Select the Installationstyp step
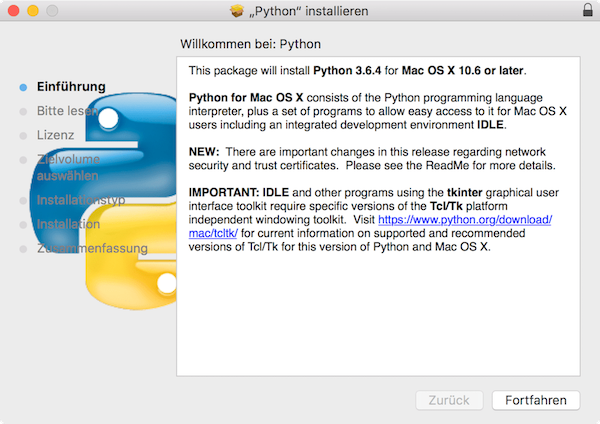The width and height of the screenshot is (600, 424). [81, 200]
